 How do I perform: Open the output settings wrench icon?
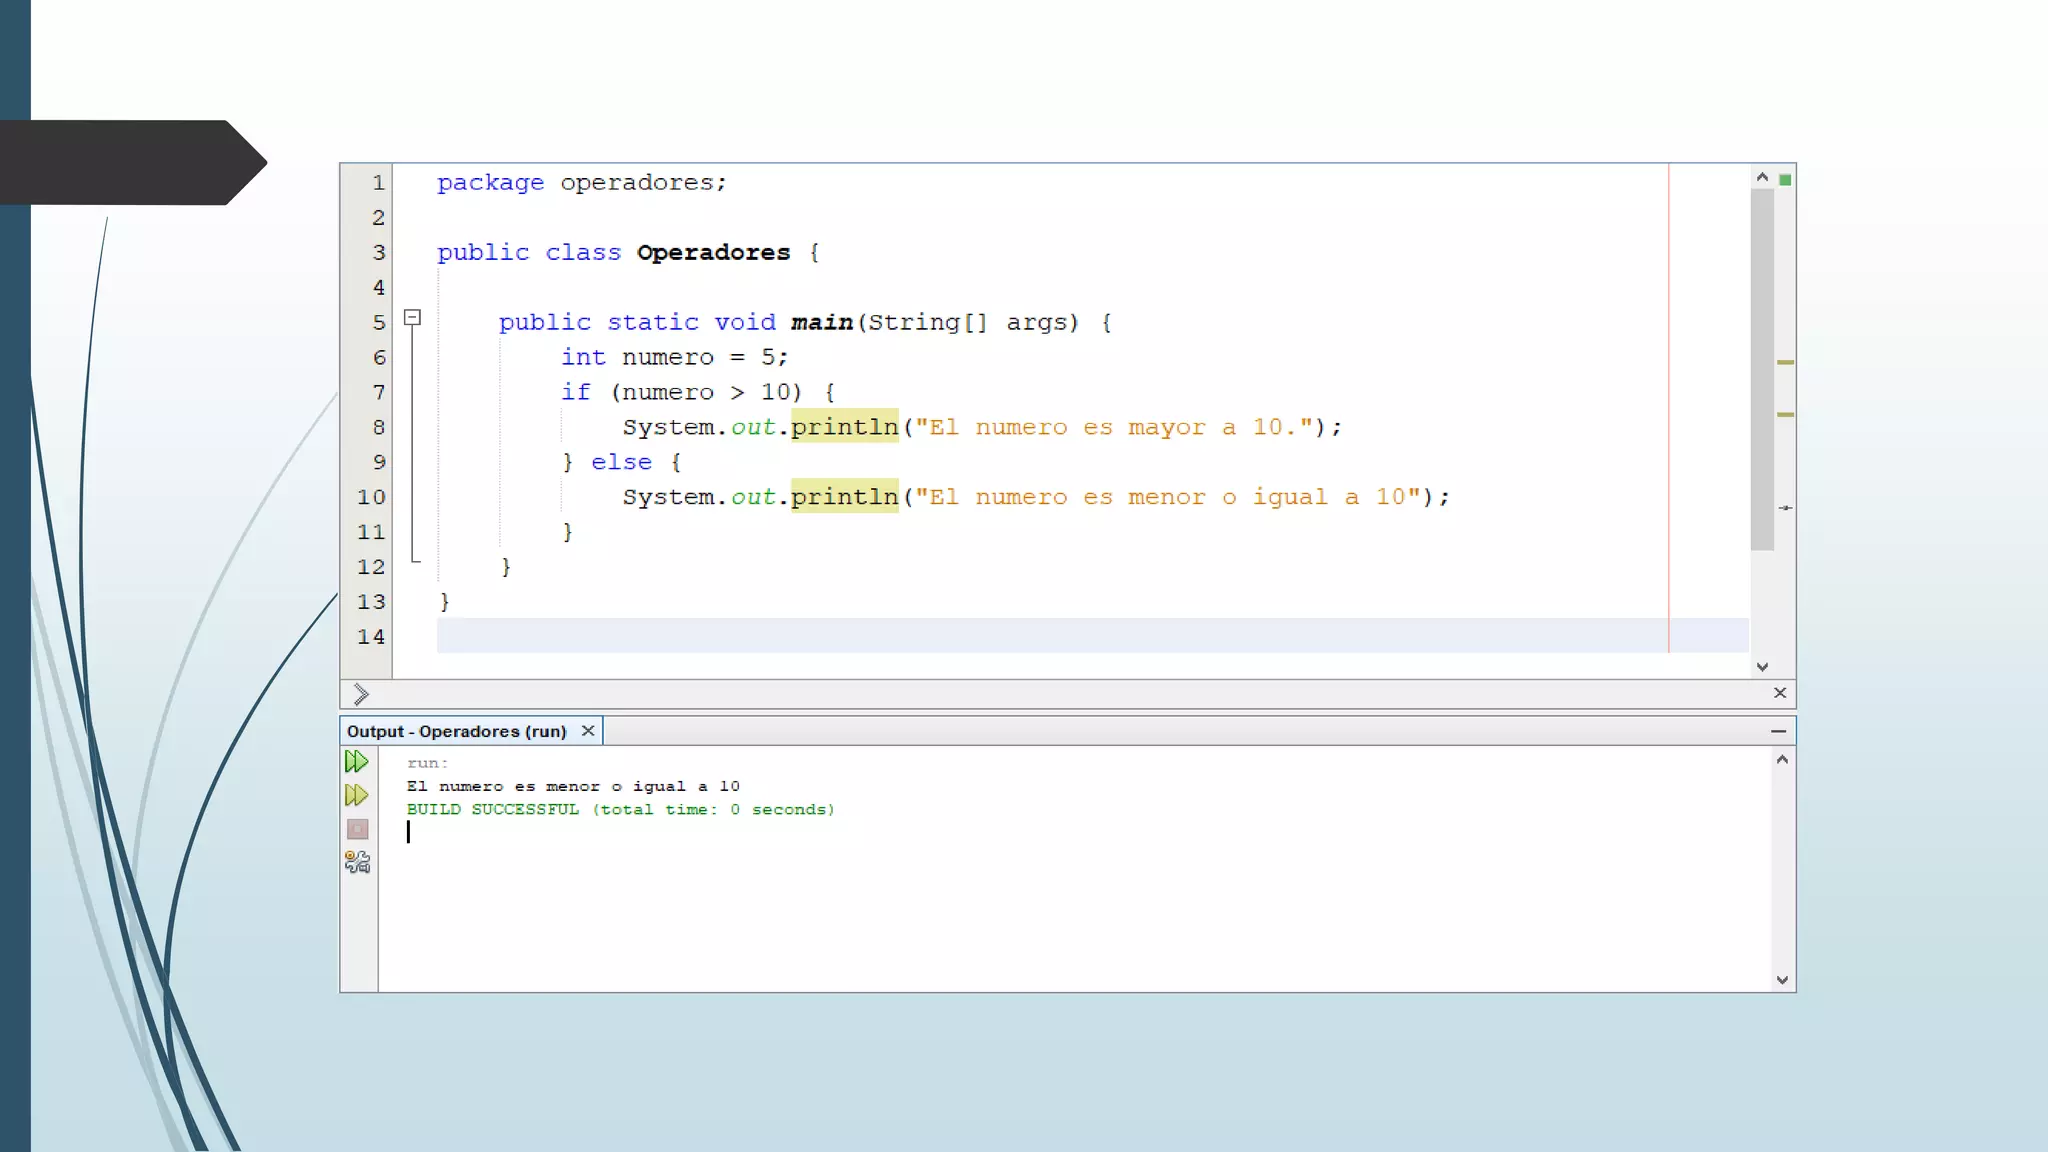click(x=357, y=862)
